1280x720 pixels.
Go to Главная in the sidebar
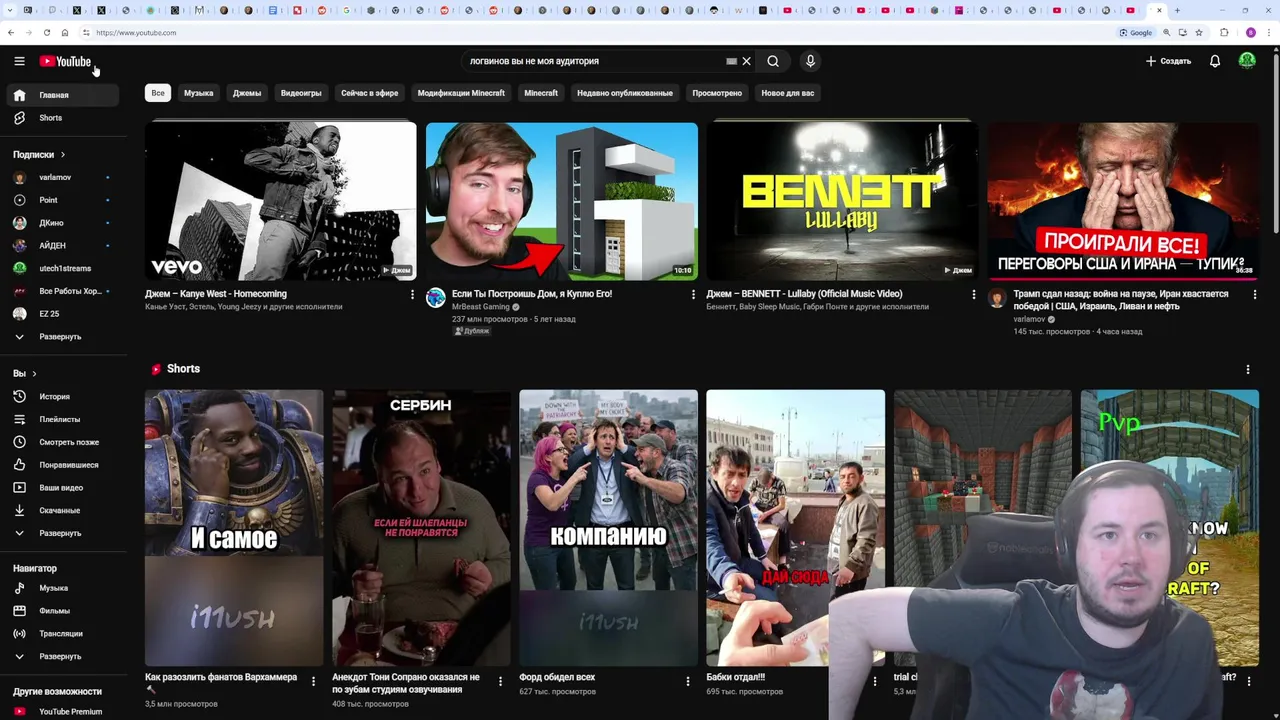pyautogui.click(x=61, y=95)
